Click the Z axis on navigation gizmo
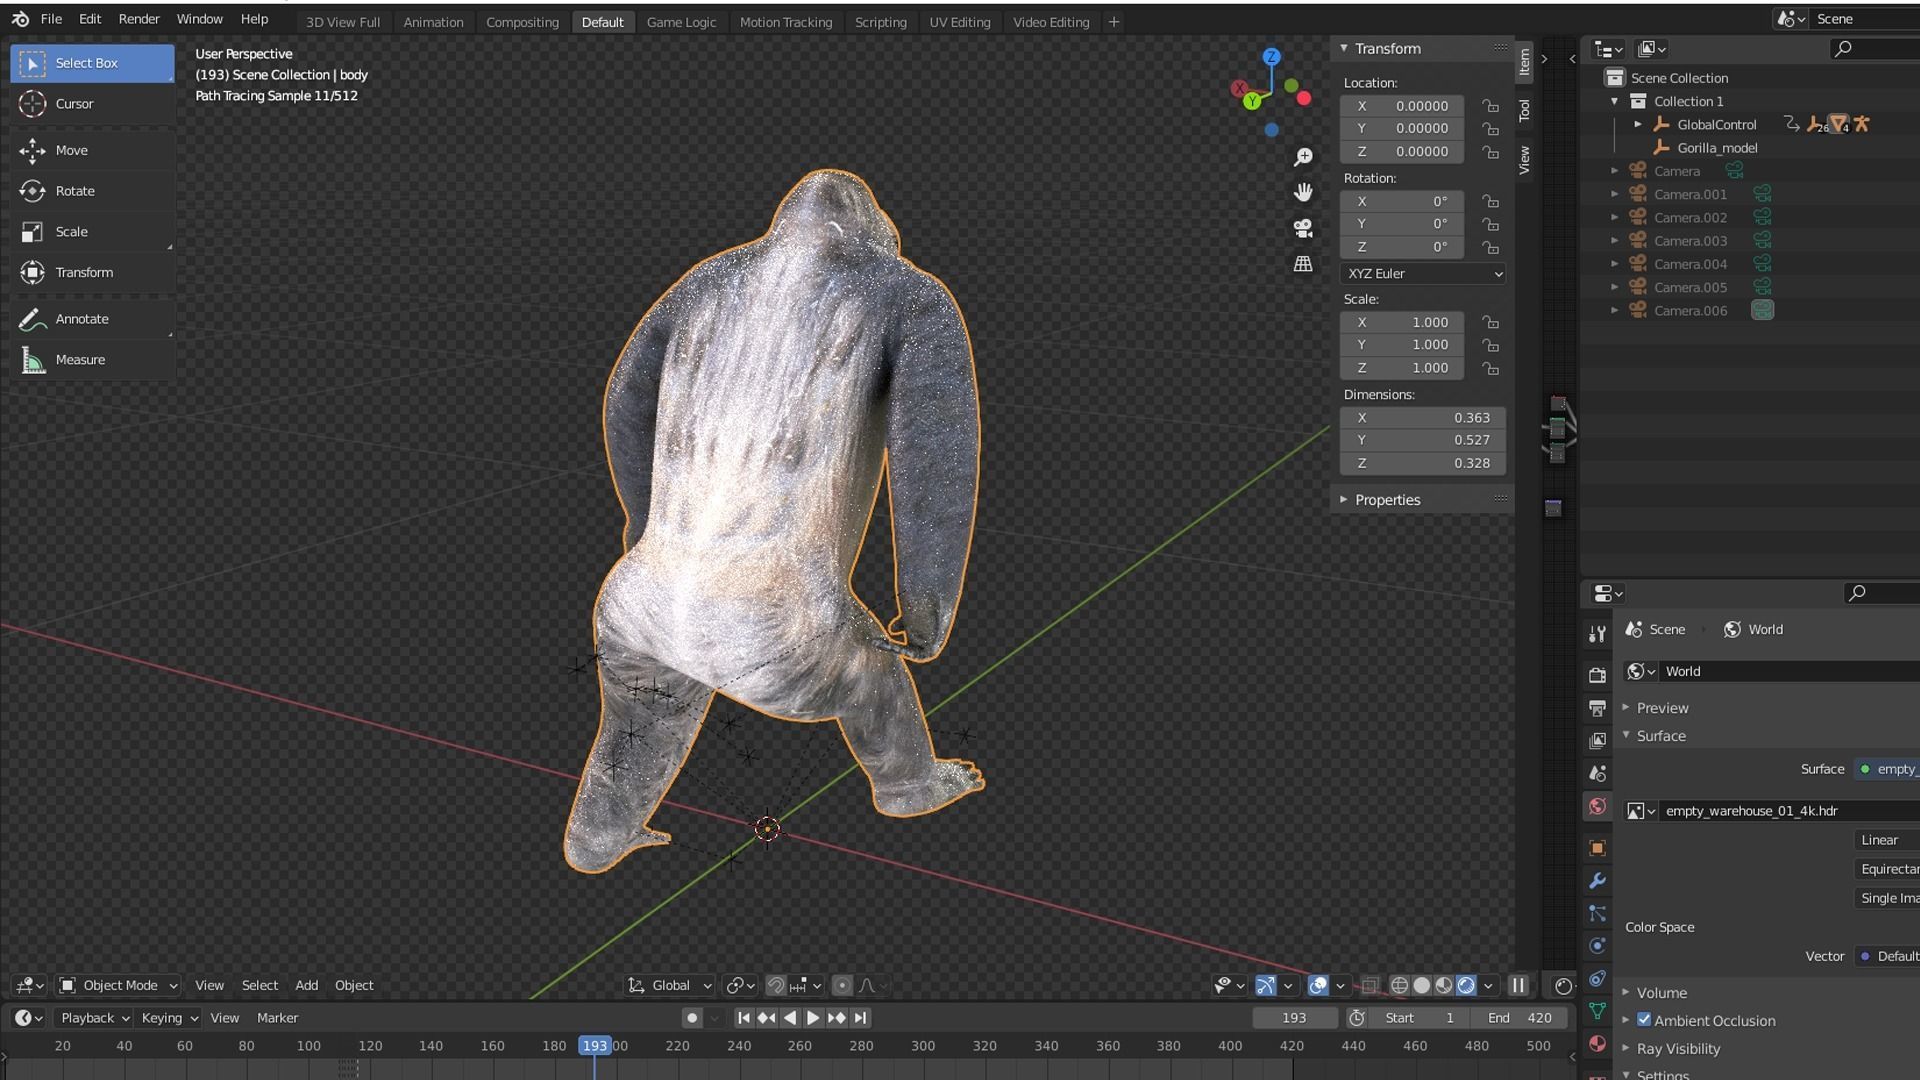This screenshot has height=1080, width=1920. tap(1271, 57)
